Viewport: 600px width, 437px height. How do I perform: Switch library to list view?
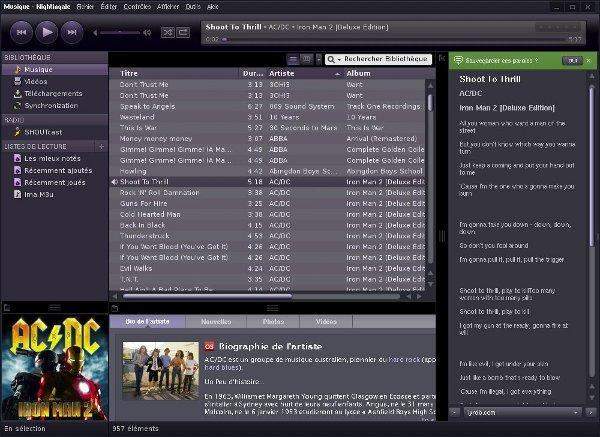292,59
